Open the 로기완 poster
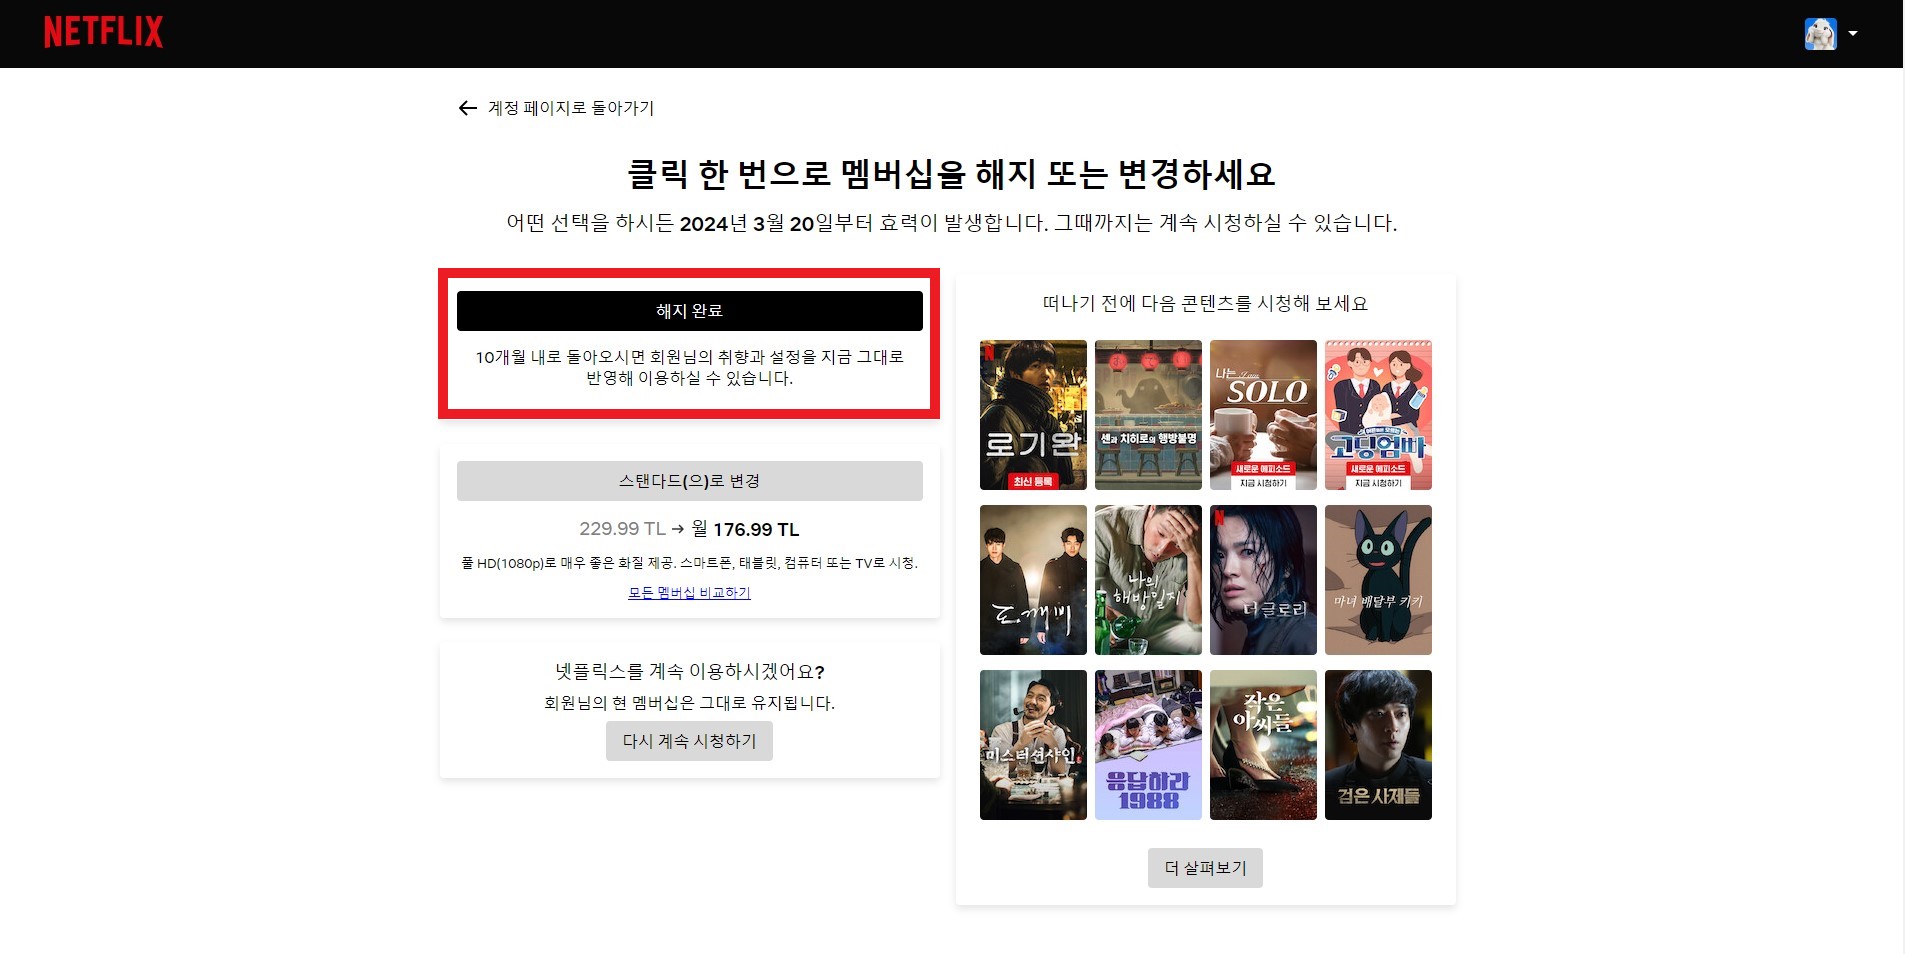1905x954 pixels. tap(1033, 414)
